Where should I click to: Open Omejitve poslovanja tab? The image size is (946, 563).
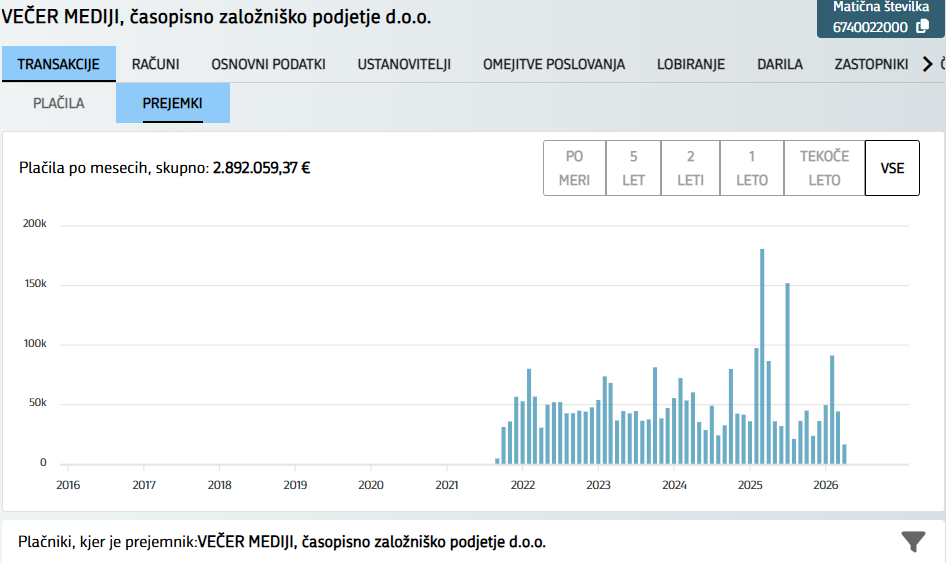553,64
